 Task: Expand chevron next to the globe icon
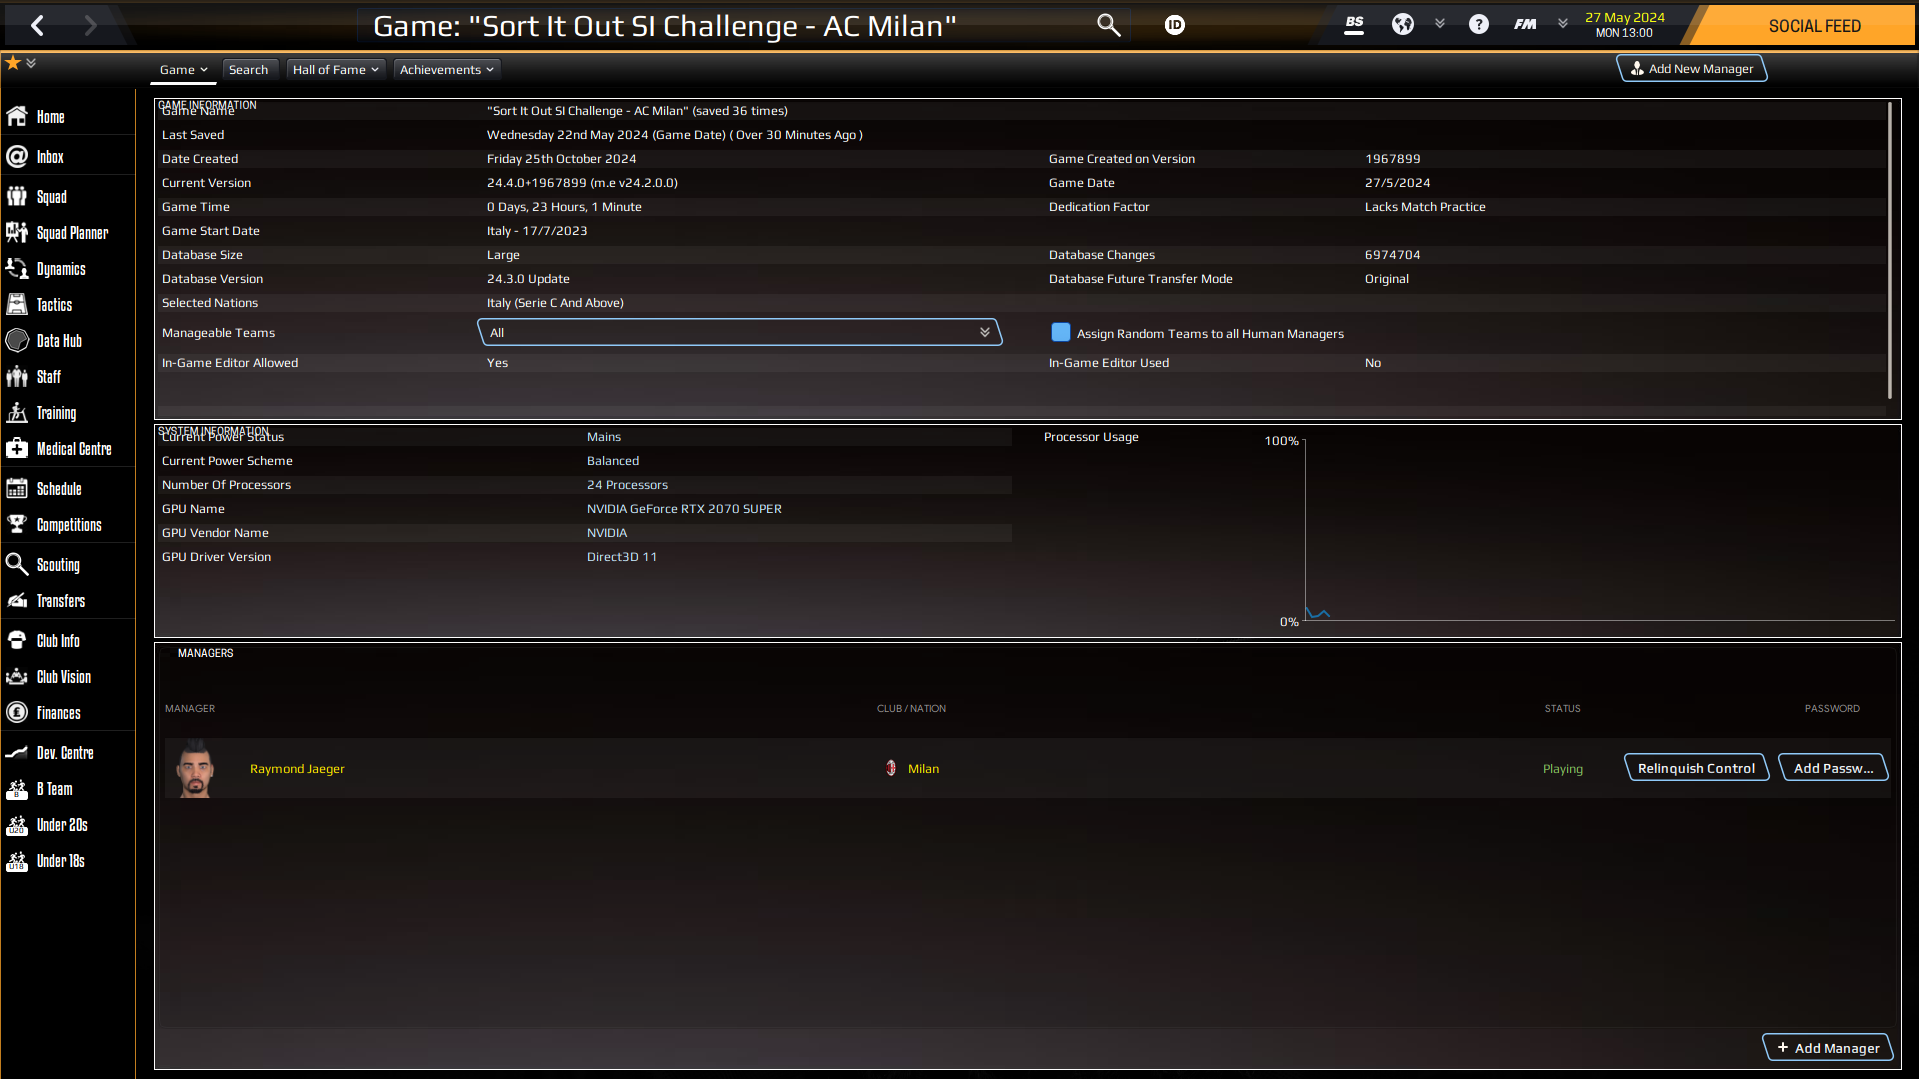[1440, 24]
